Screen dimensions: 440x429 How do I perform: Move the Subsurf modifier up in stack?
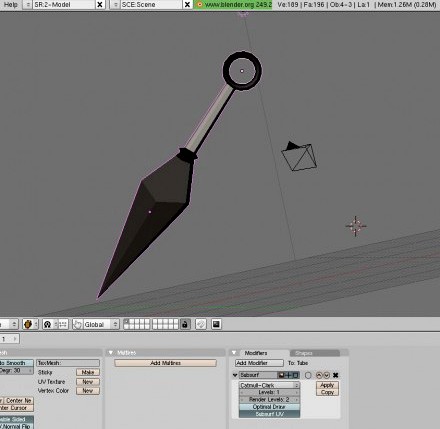coord(319,375)
